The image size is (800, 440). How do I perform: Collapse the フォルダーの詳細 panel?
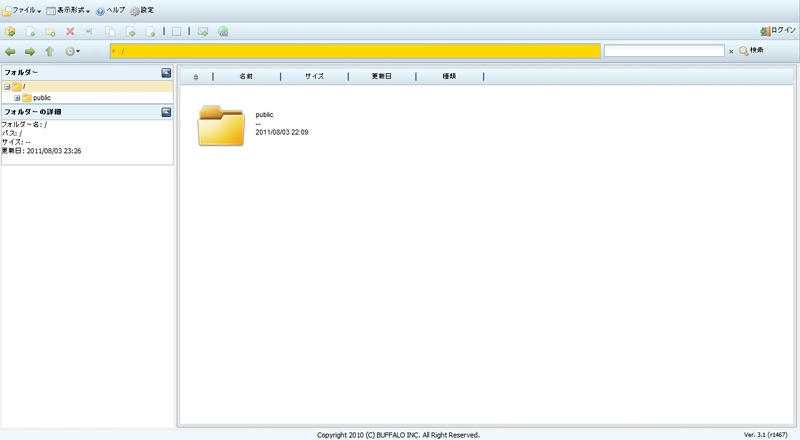[x=166, y=112]
